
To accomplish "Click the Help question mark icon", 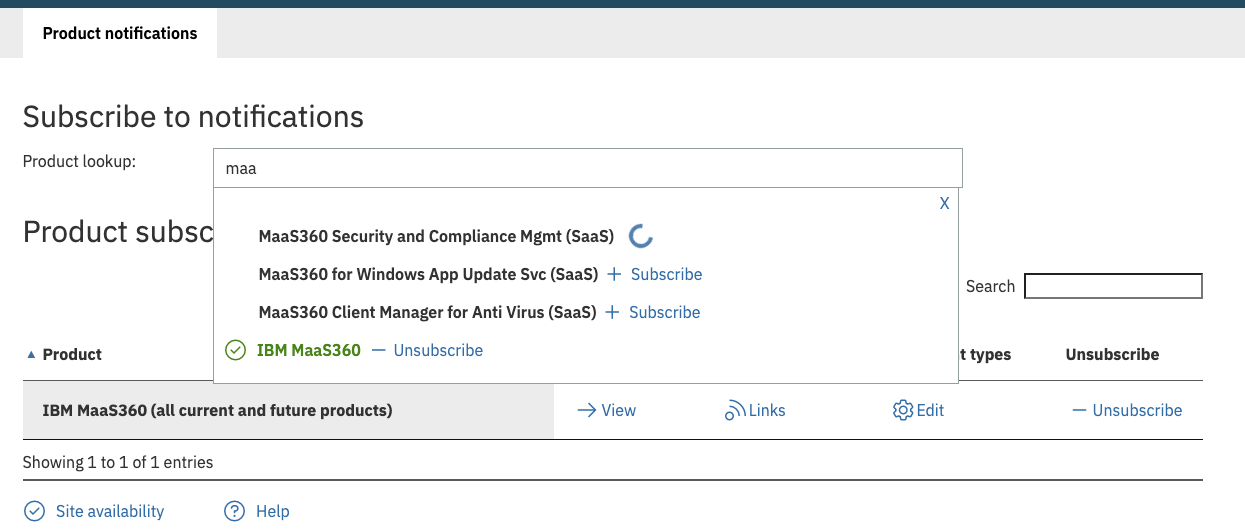I will [x=234, y=511].
